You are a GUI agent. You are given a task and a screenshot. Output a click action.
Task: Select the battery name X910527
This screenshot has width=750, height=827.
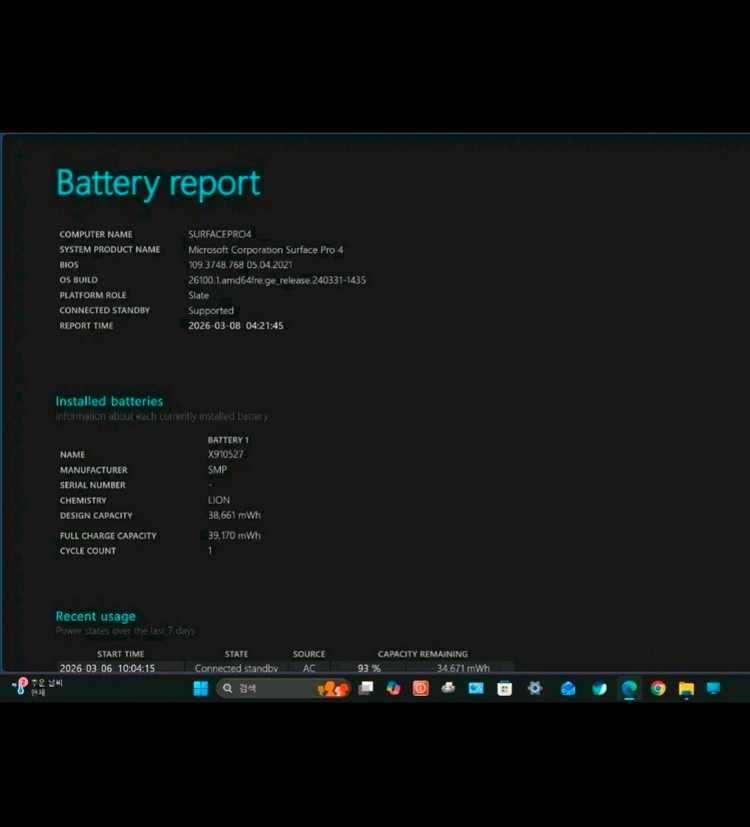pos(225,454)
